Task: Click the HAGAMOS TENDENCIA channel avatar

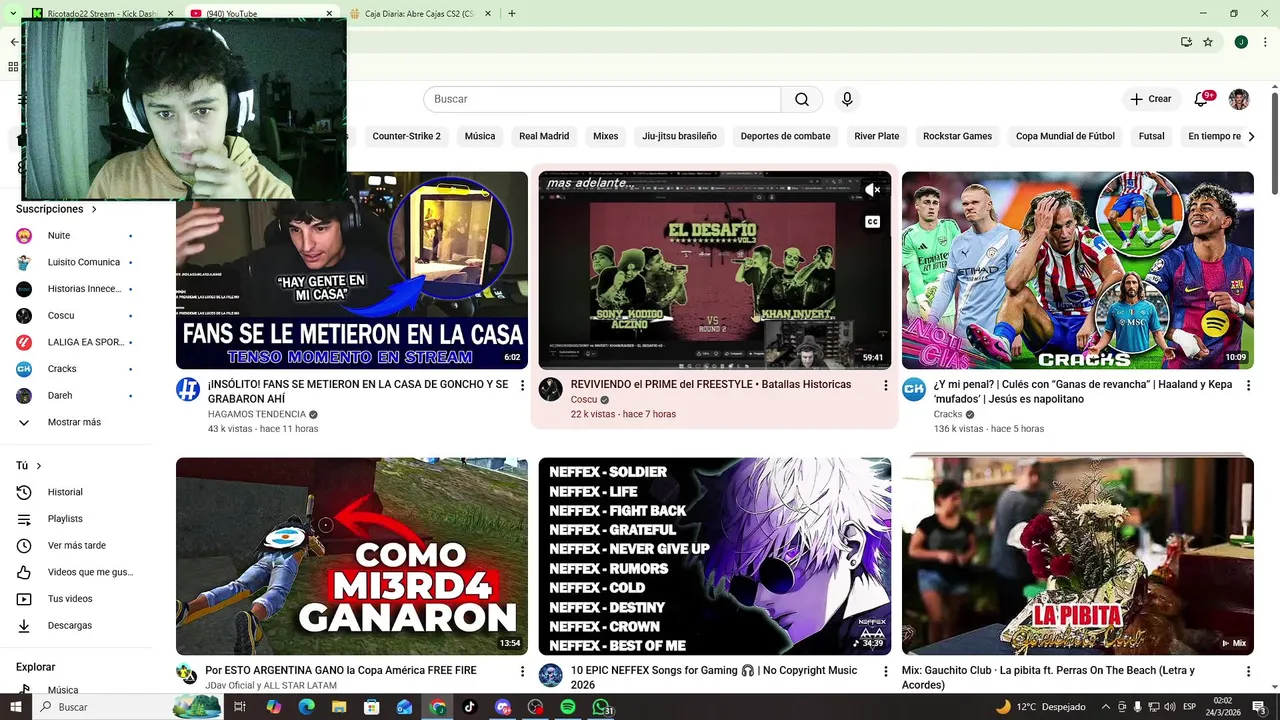Action: 188,390
